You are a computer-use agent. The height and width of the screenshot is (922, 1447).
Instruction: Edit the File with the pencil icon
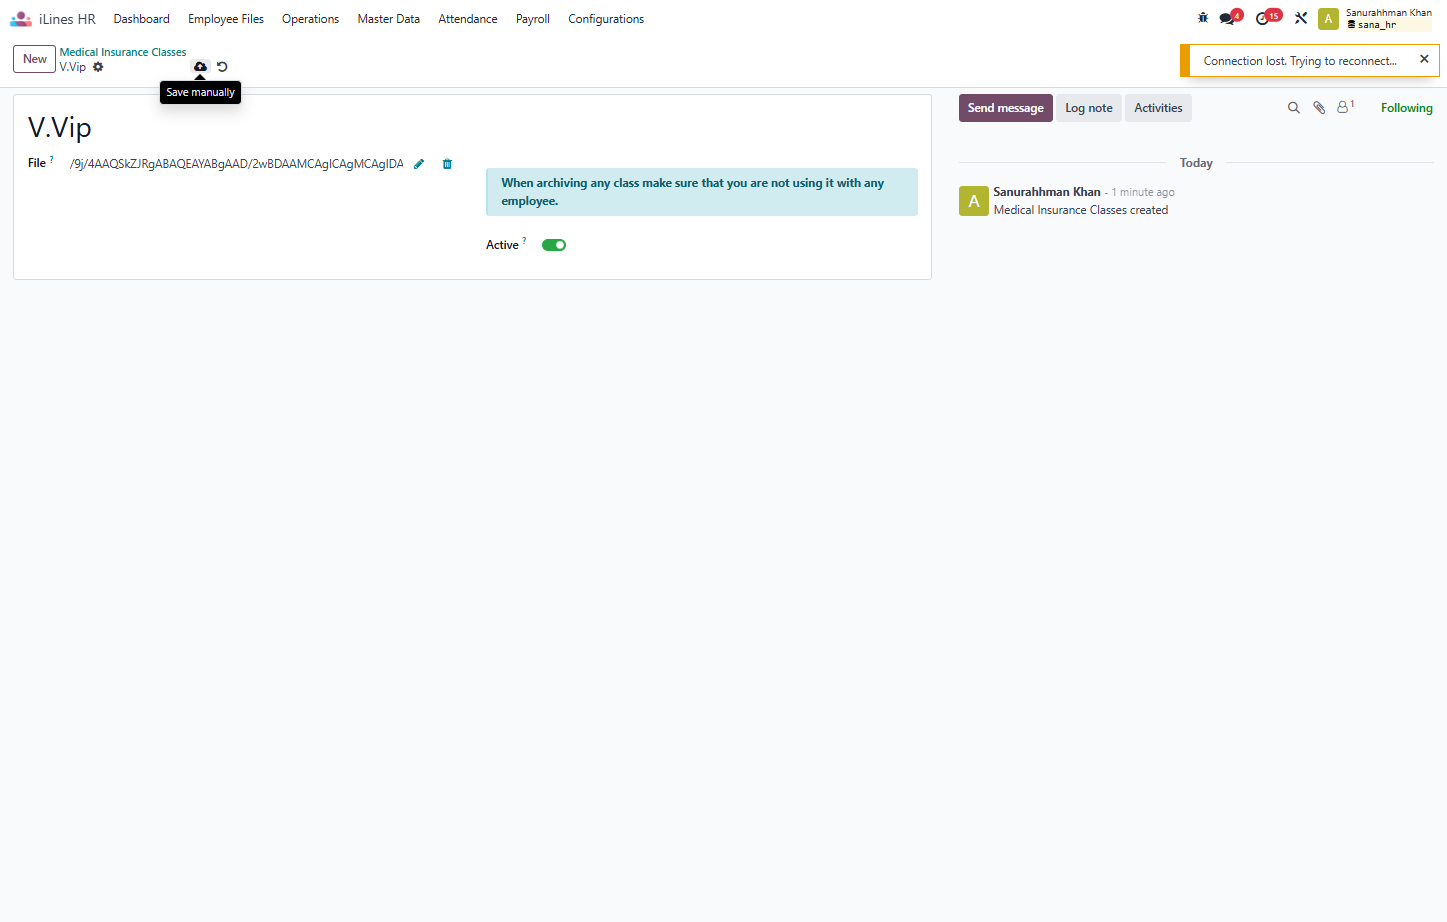(419, 164)
